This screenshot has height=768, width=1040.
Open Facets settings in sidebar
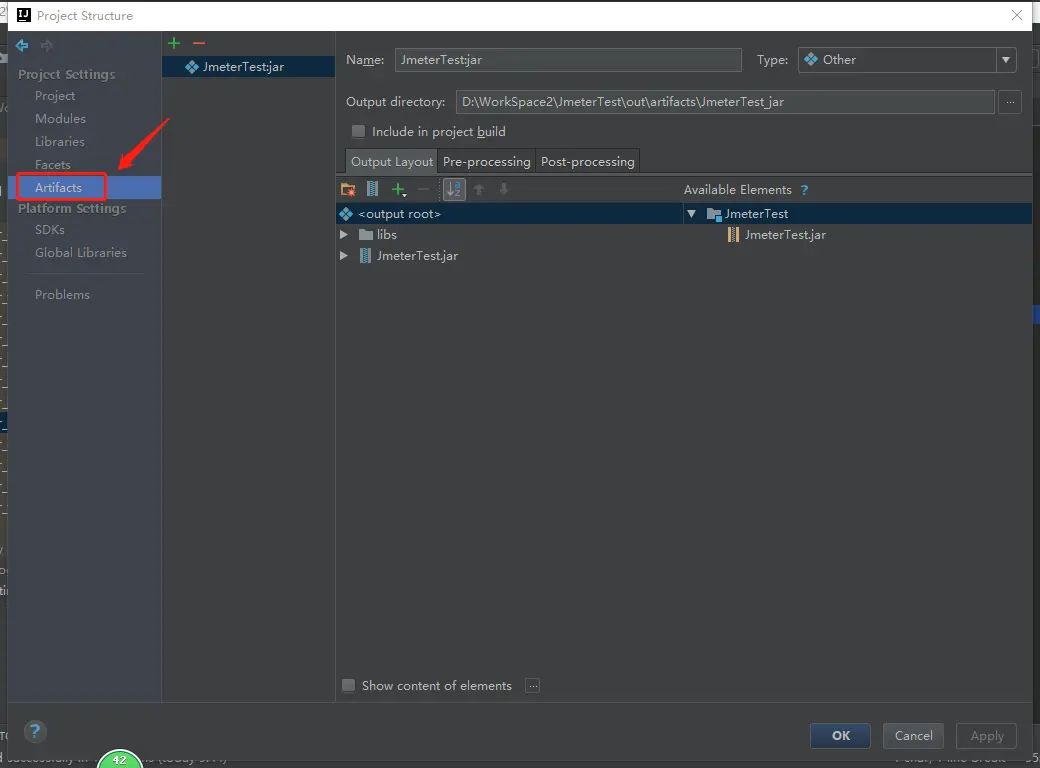[52, 164]
